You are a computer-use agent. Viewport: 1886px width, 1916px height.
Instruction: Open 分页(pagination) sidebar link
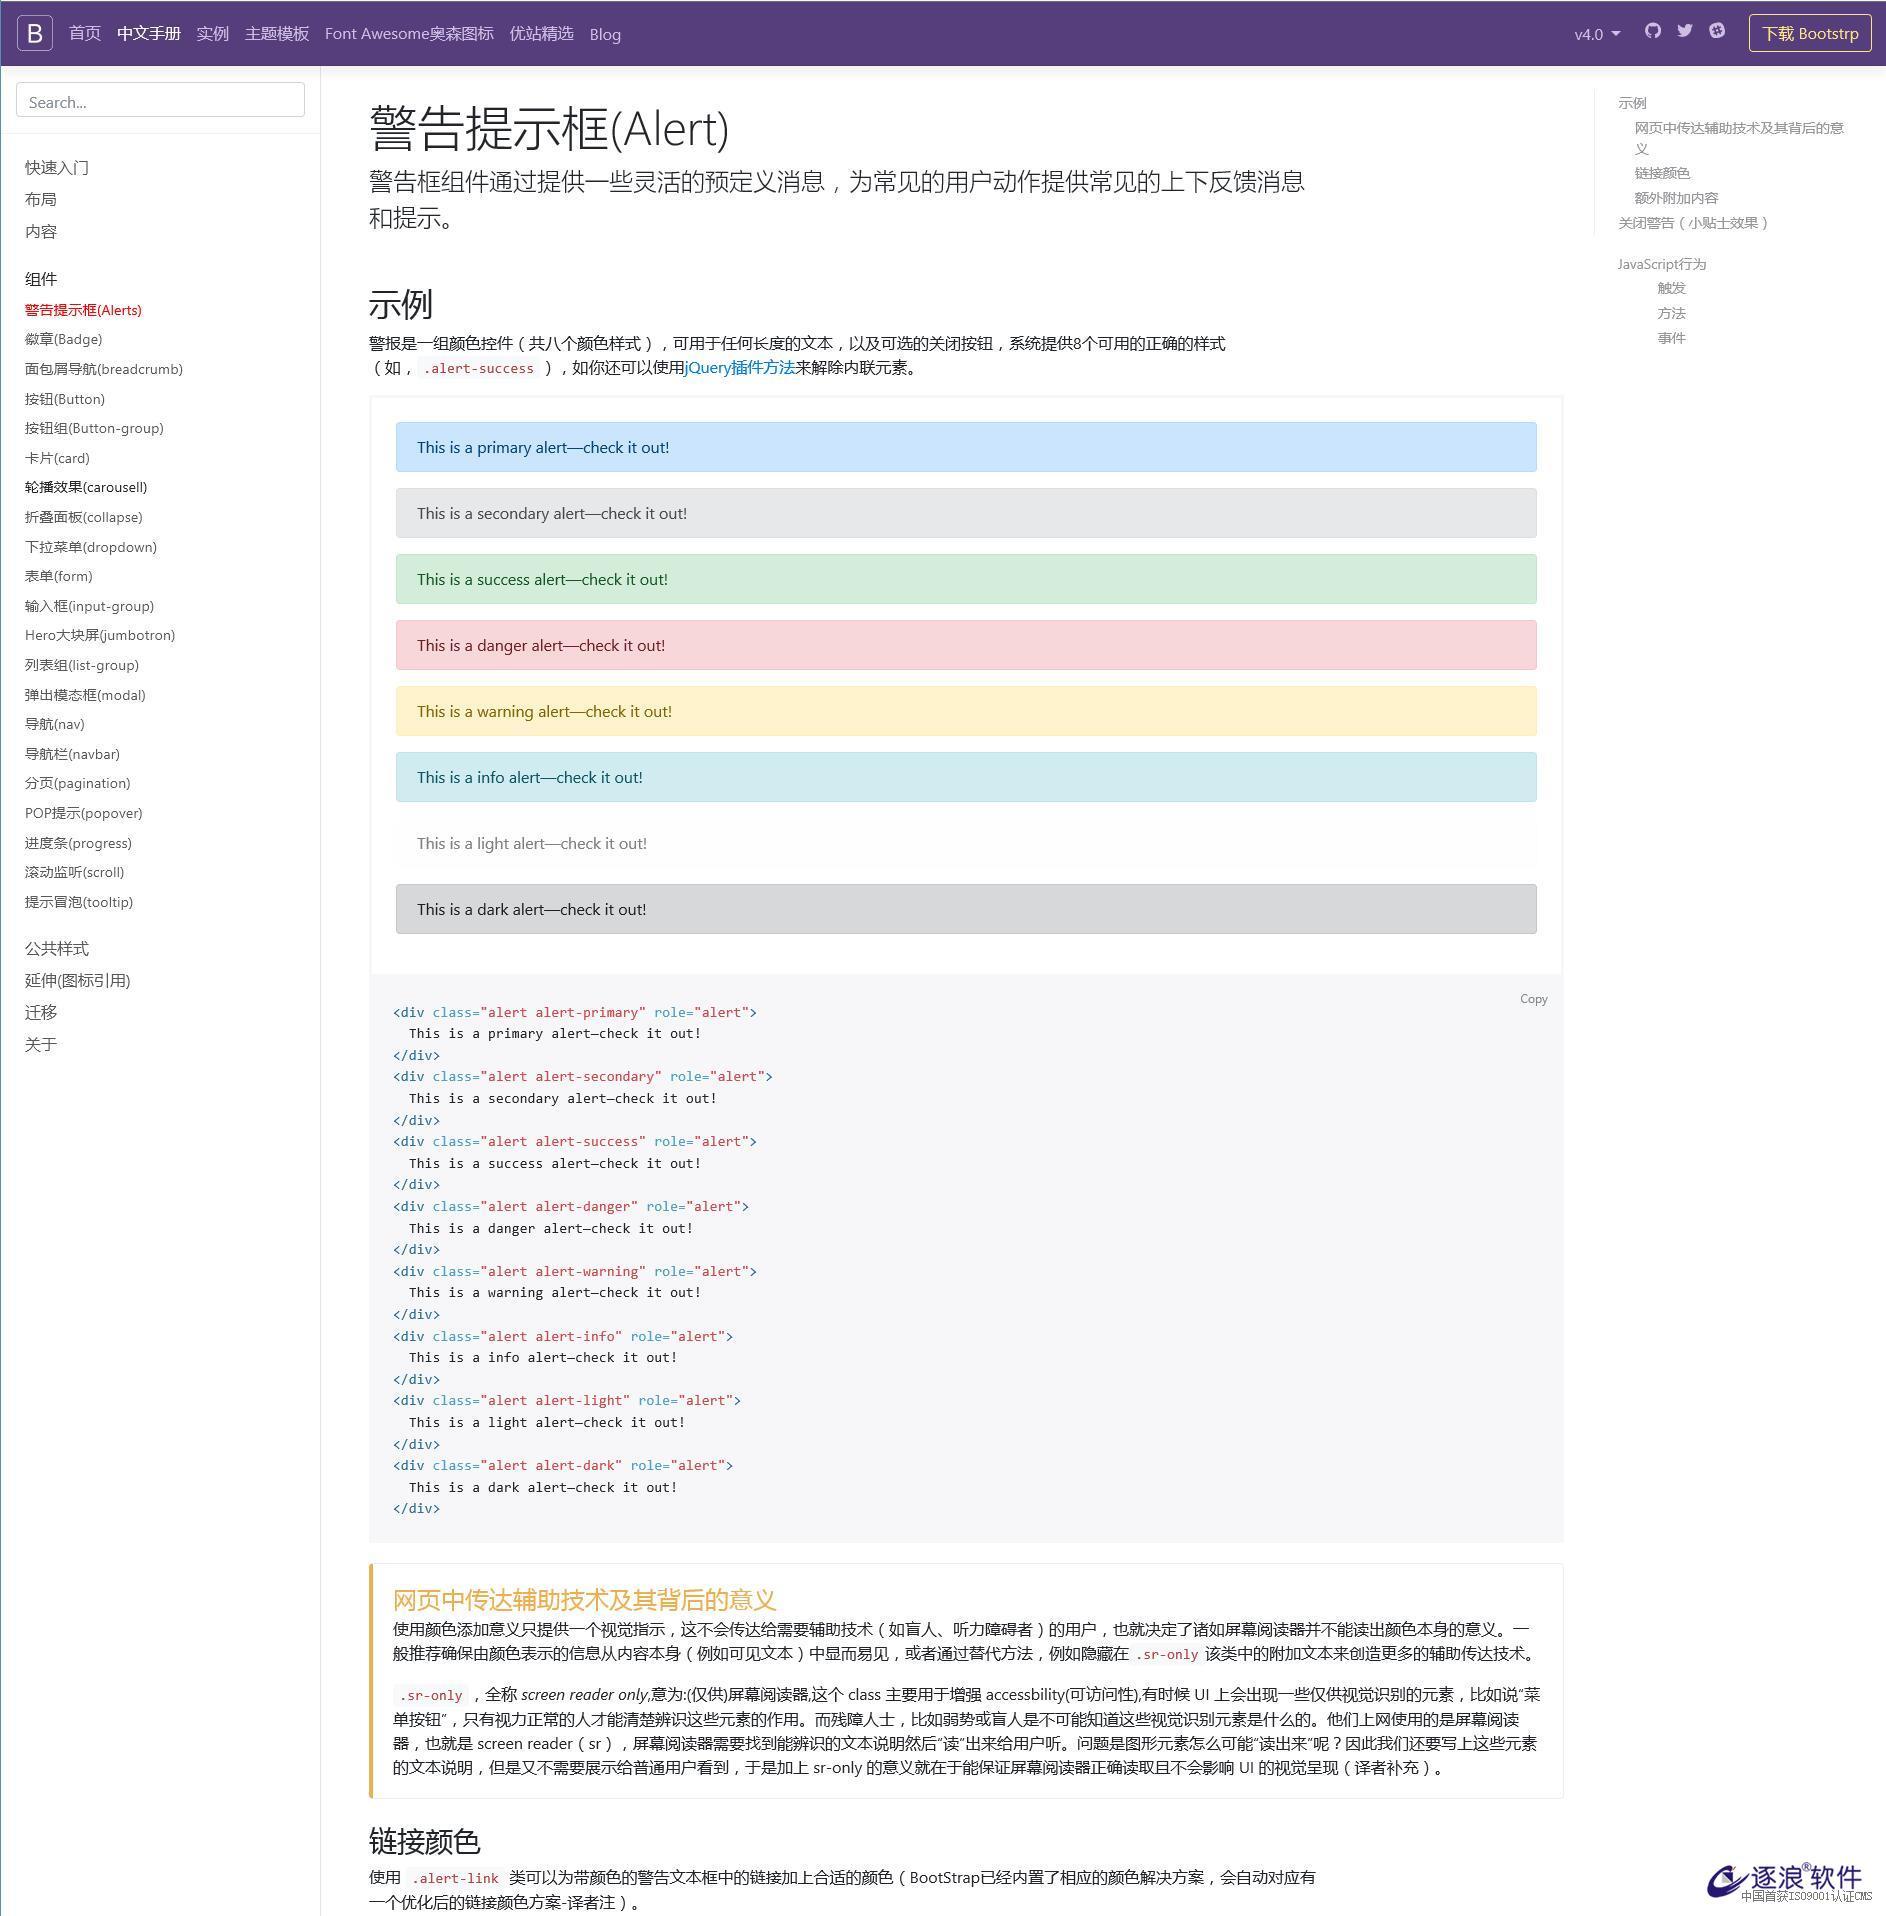[x=78, y=783]
